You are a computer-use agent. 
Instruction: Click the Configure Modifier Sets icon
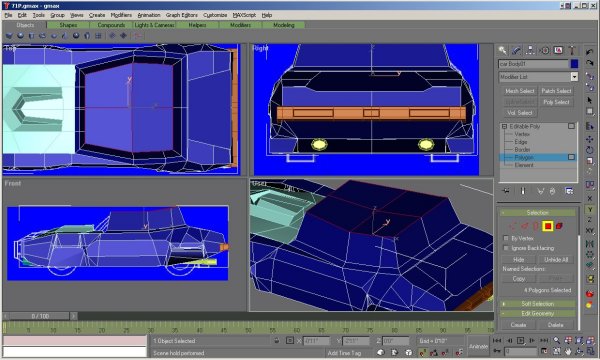coord(569,191)
